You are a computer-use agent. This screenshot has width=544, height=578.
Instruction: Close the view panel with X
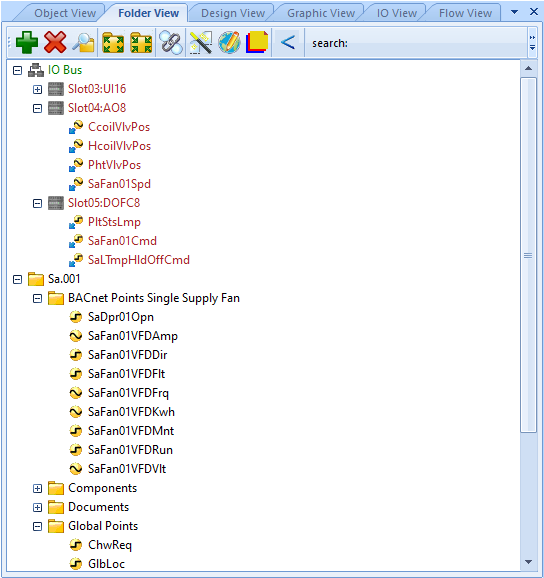click(533, 12)
